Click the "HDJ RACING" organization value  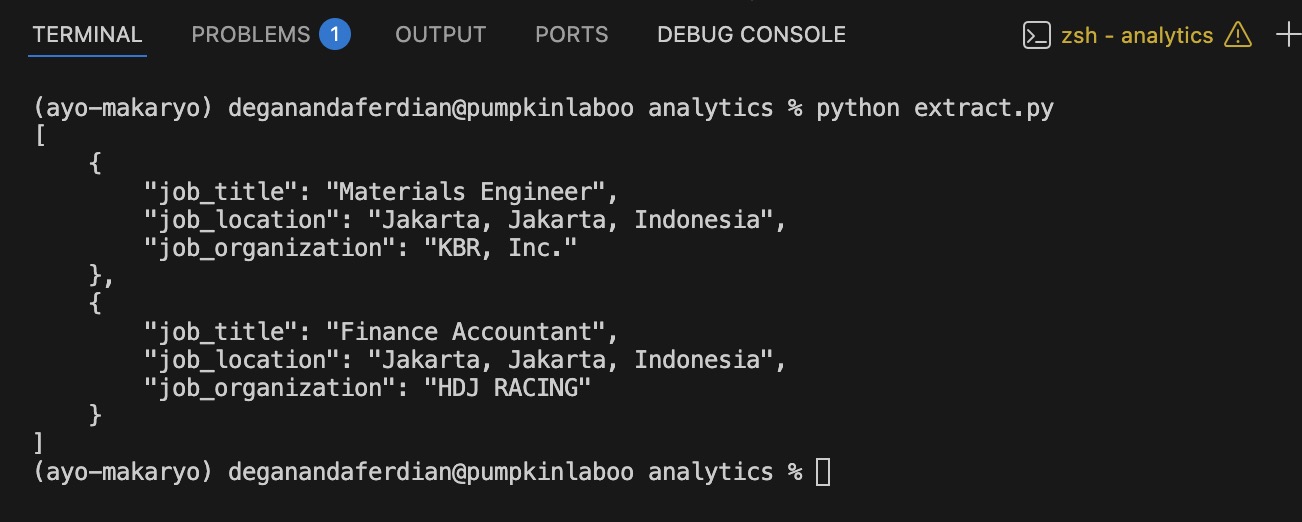click(x=508, y=387)
